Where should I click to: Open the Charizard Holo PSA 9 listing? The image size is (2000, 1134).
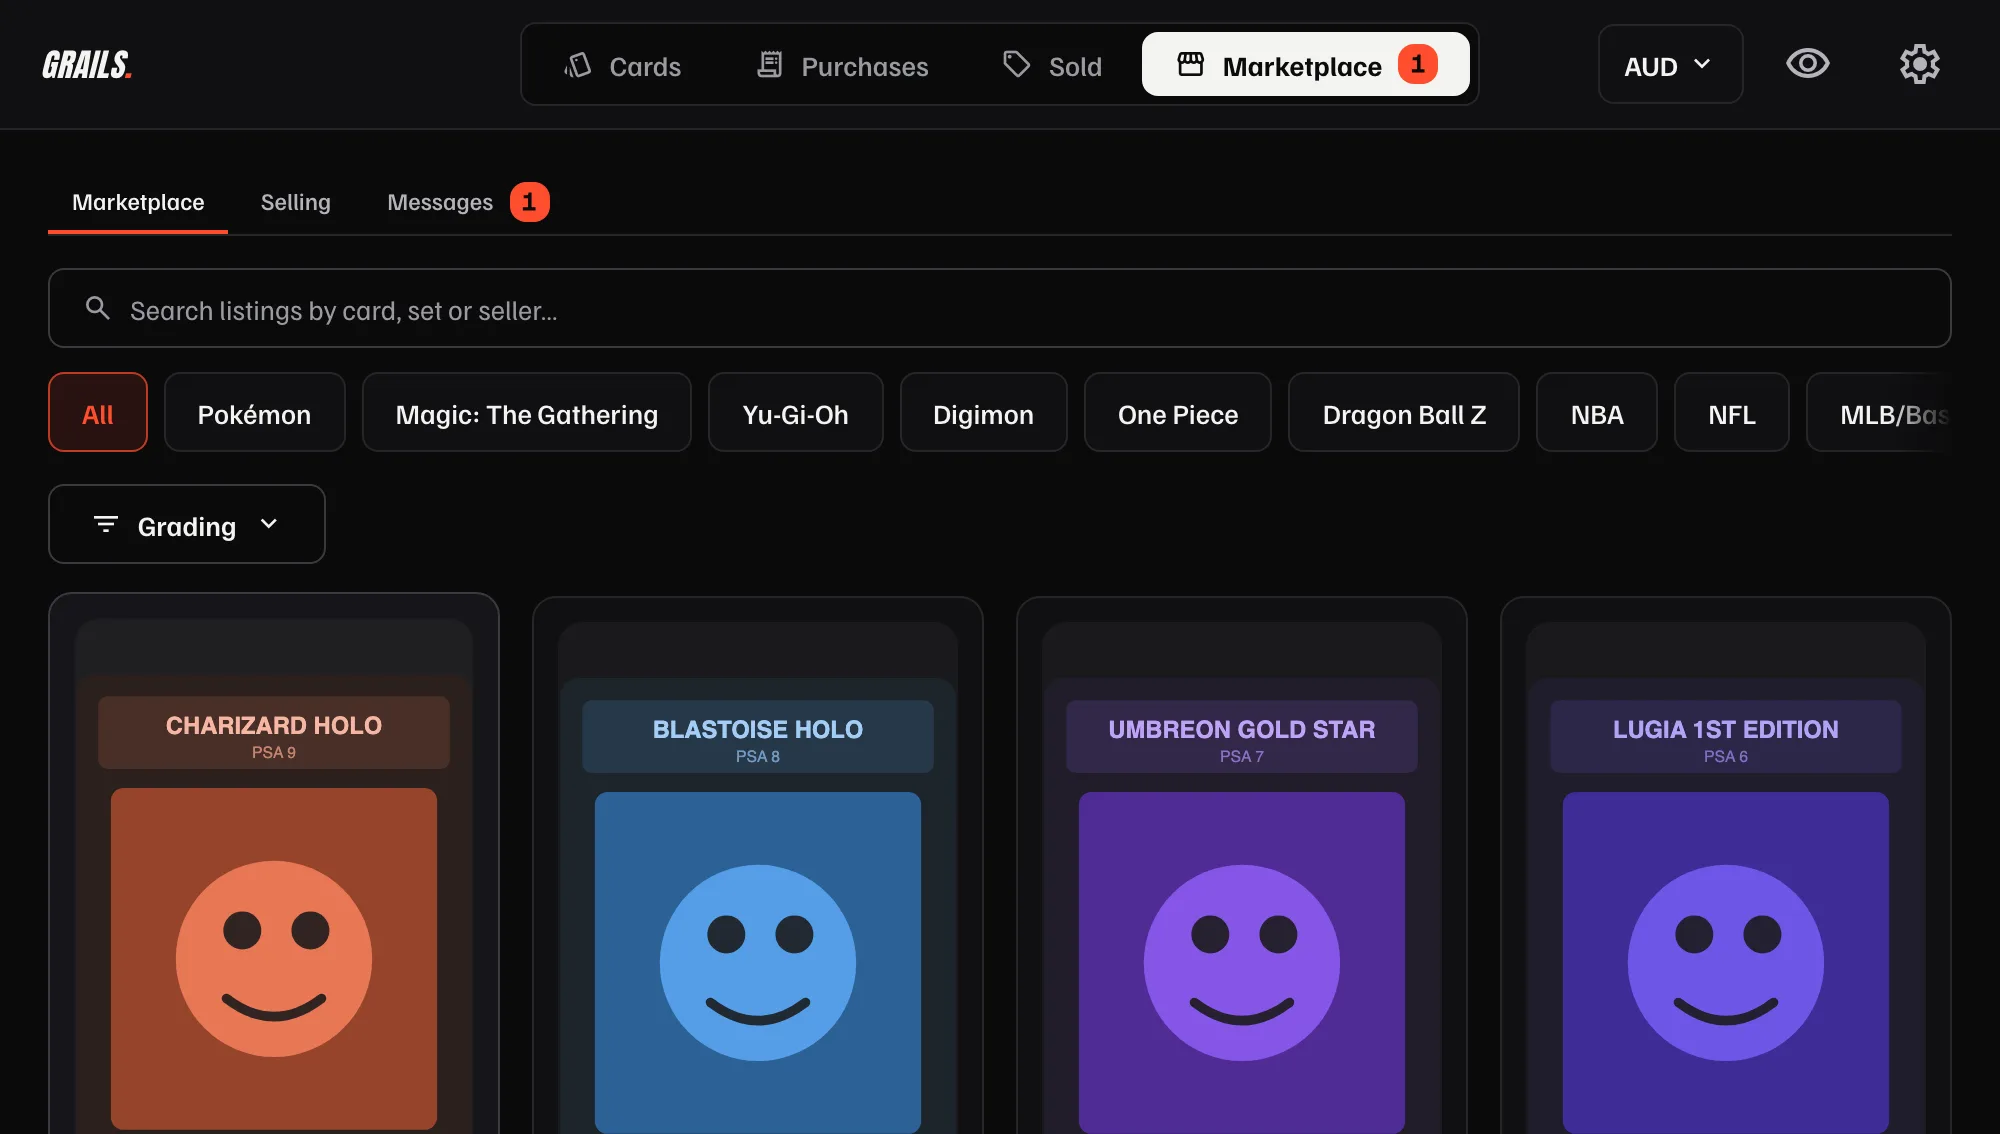(274, 865)
